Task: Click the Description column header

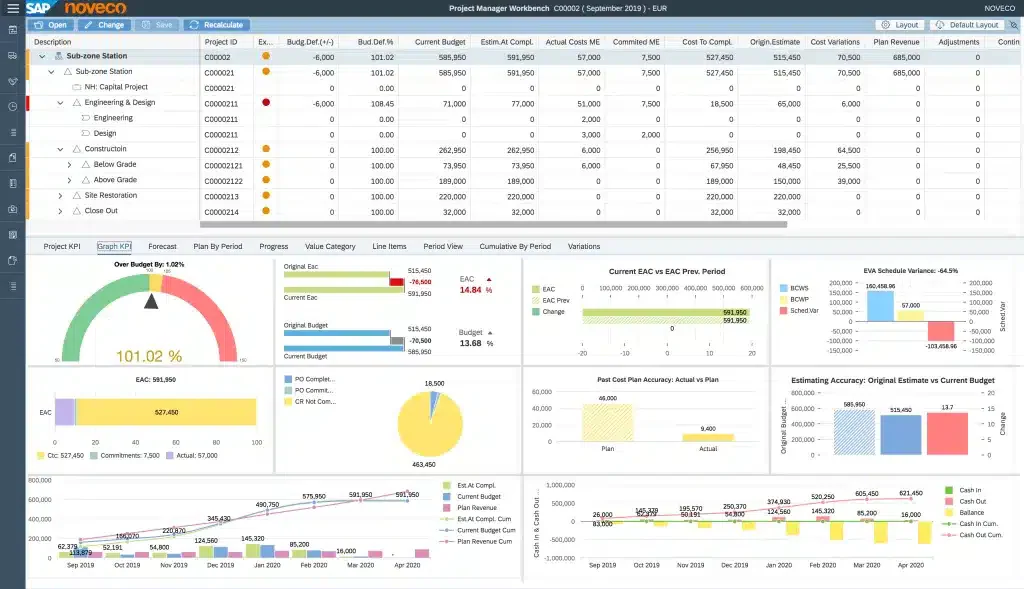Action: [52, 42]
